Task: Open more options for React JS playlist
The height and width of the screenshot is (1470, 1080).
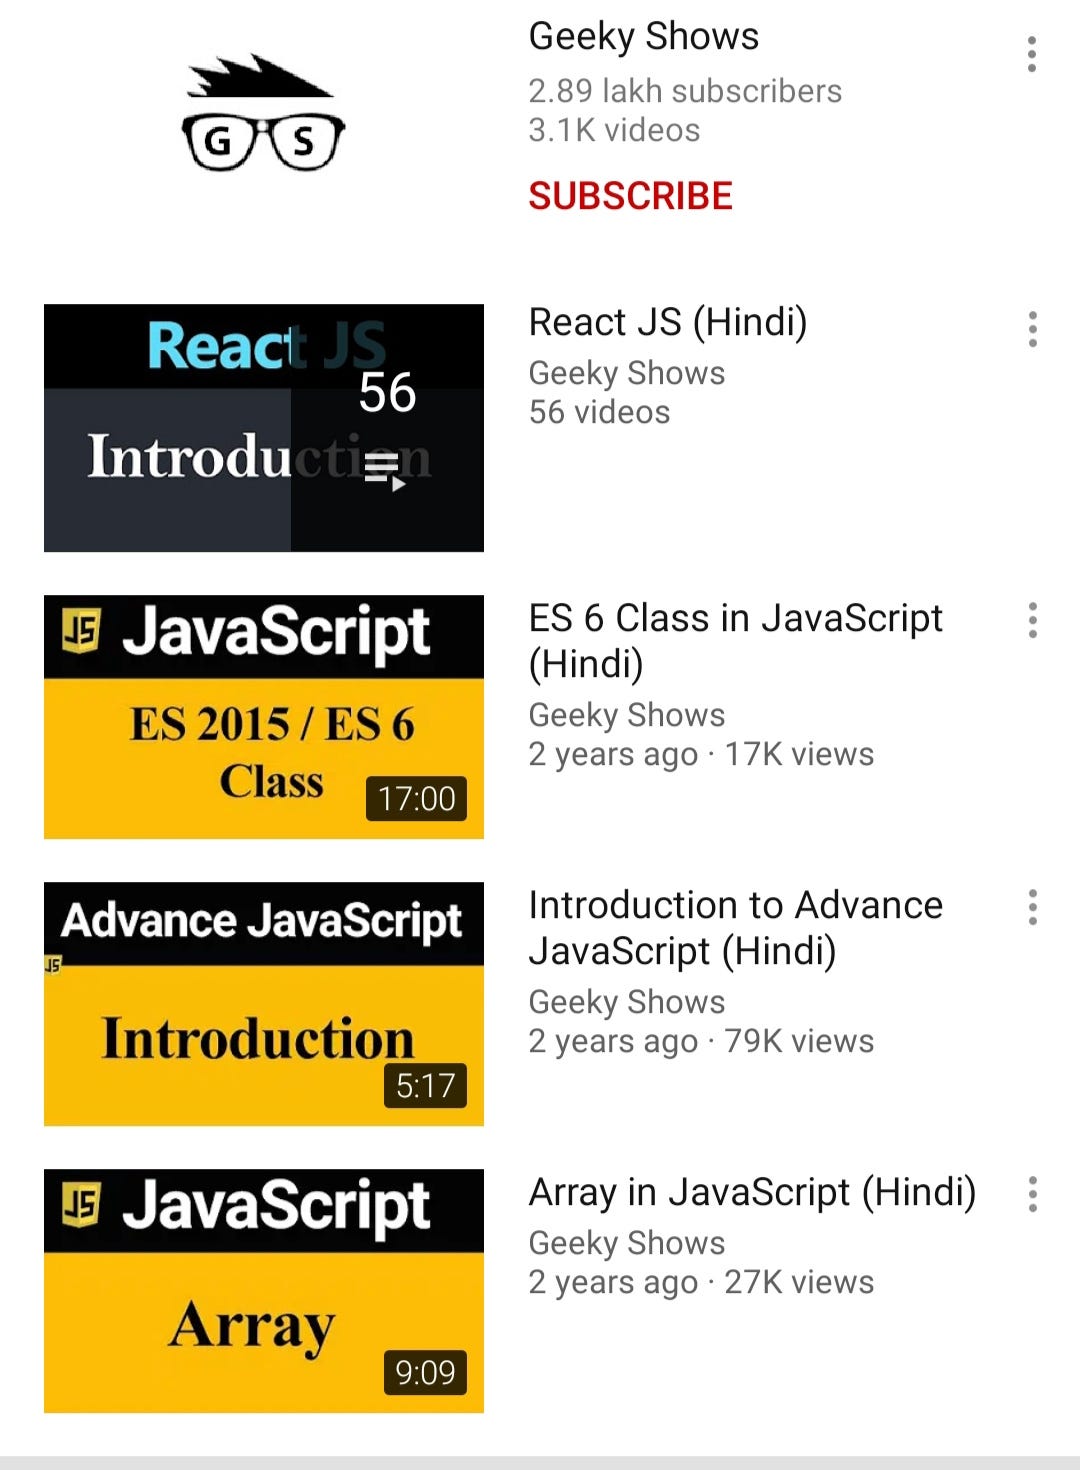Action: [1032, 329]
